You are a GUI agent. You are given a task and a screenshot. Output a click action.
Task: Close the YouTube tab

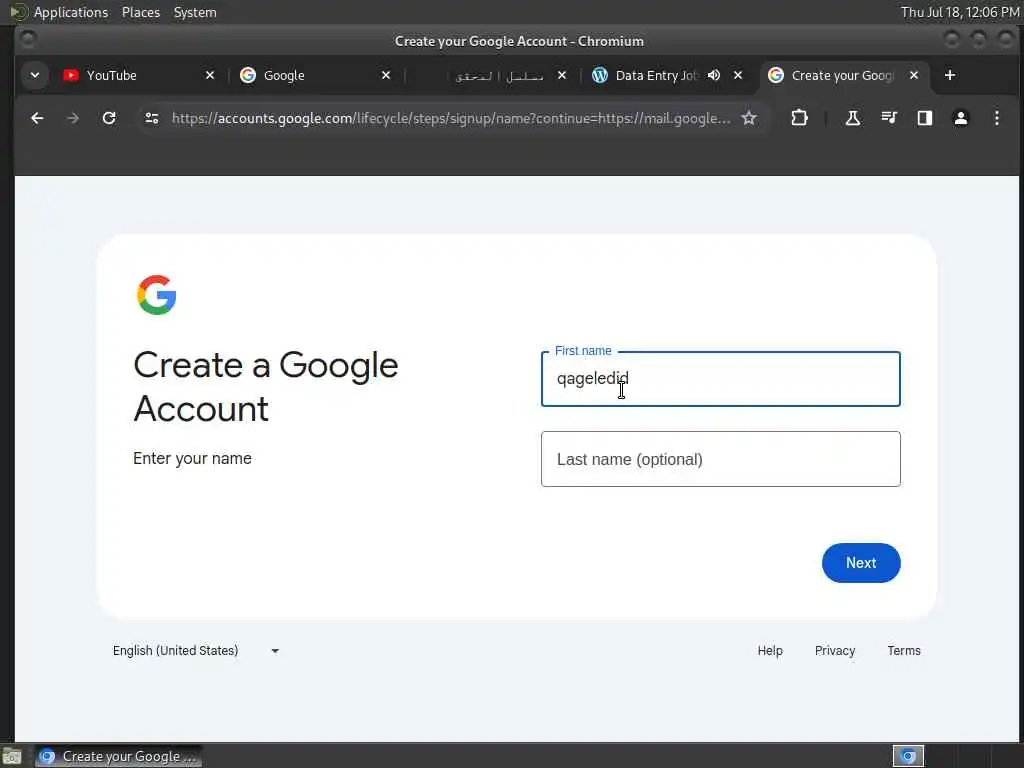coord(210,75)
